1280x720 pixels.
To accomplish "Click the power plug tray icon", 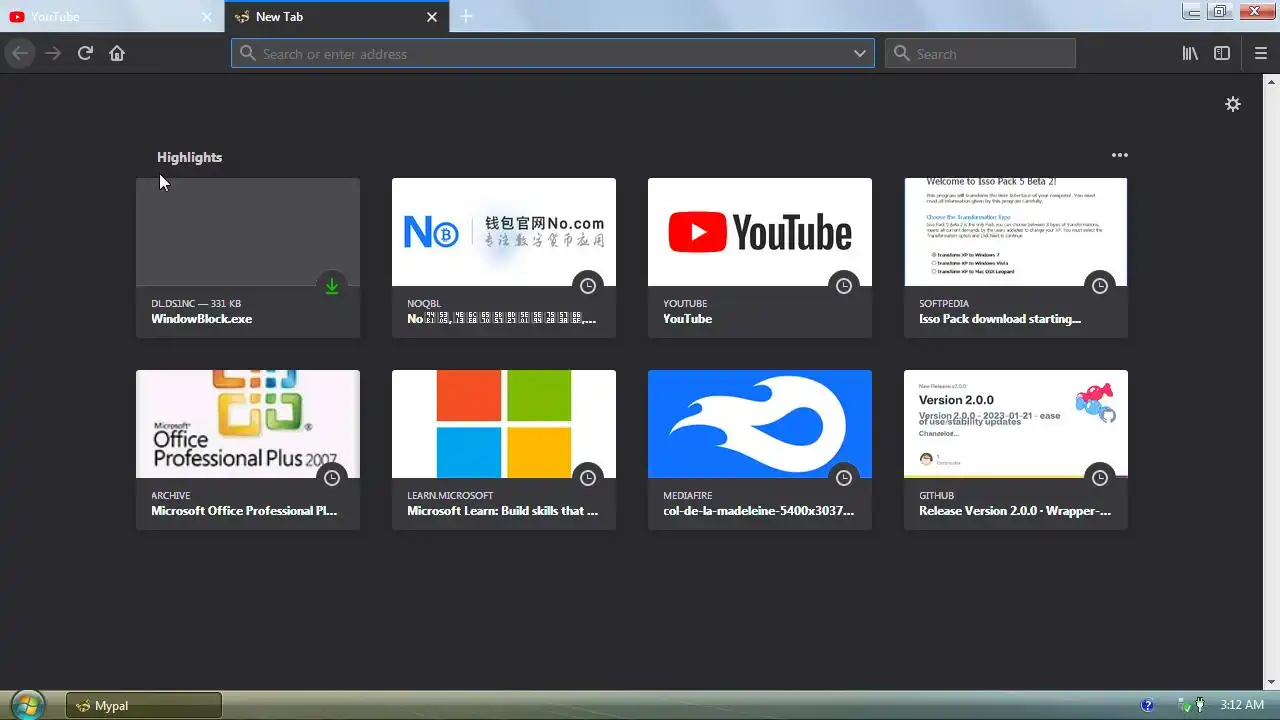I will pyautogui.click(x=1199, y=705).
